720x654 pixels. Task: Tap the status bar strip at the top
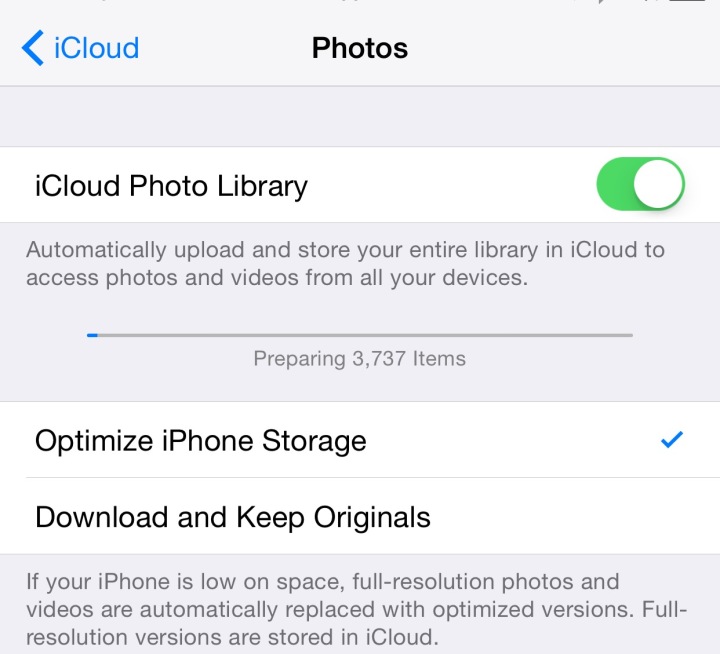click(360, 3)
